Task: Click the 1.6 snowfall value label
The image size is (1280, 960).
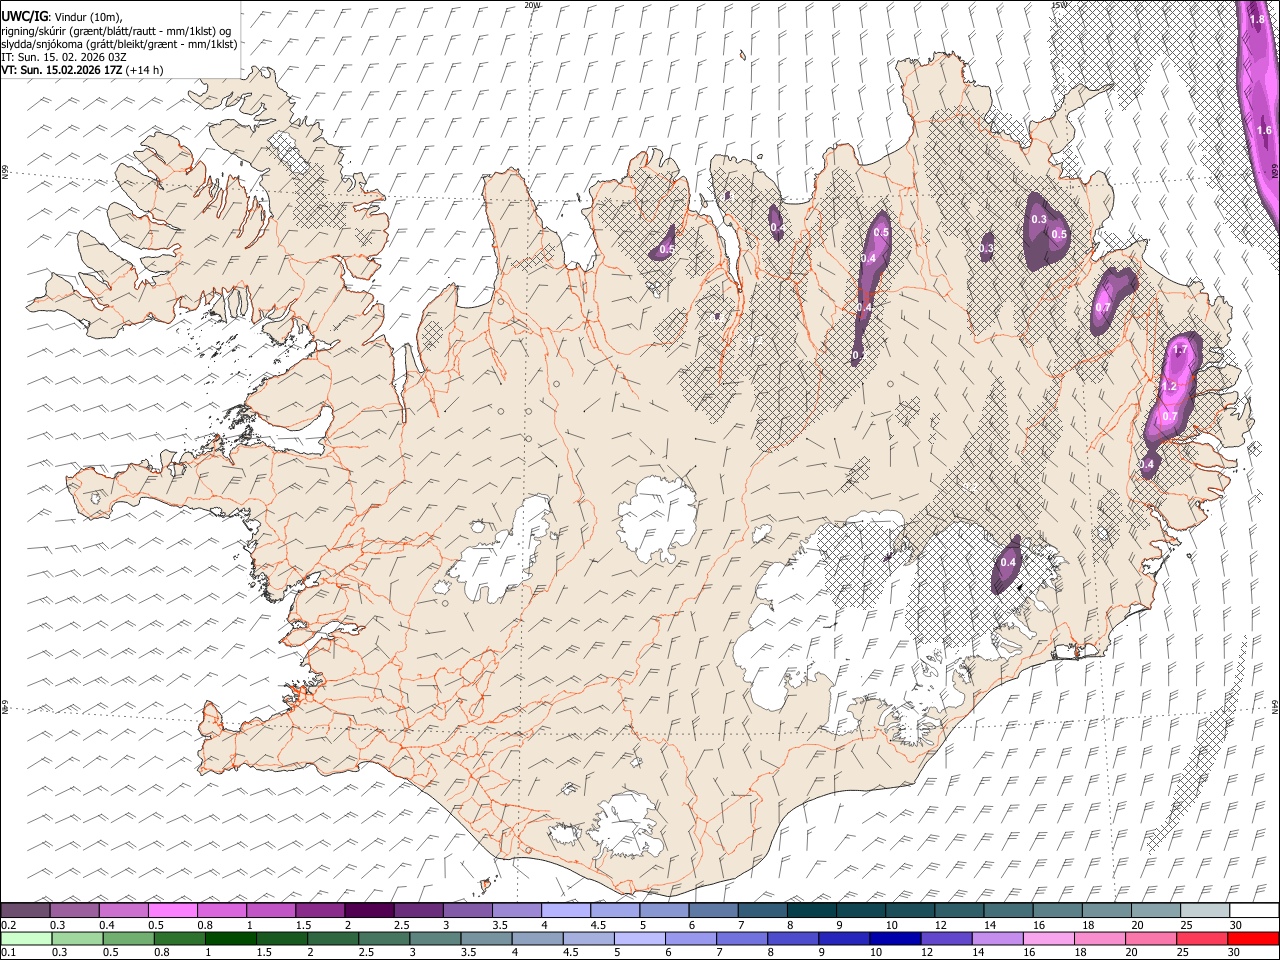Action: (x=1264, y=130)
